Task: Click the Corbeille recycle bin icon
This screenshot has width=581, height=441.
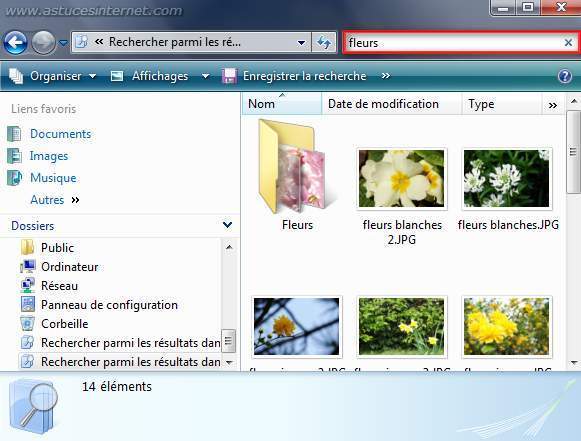Action: 27,324
